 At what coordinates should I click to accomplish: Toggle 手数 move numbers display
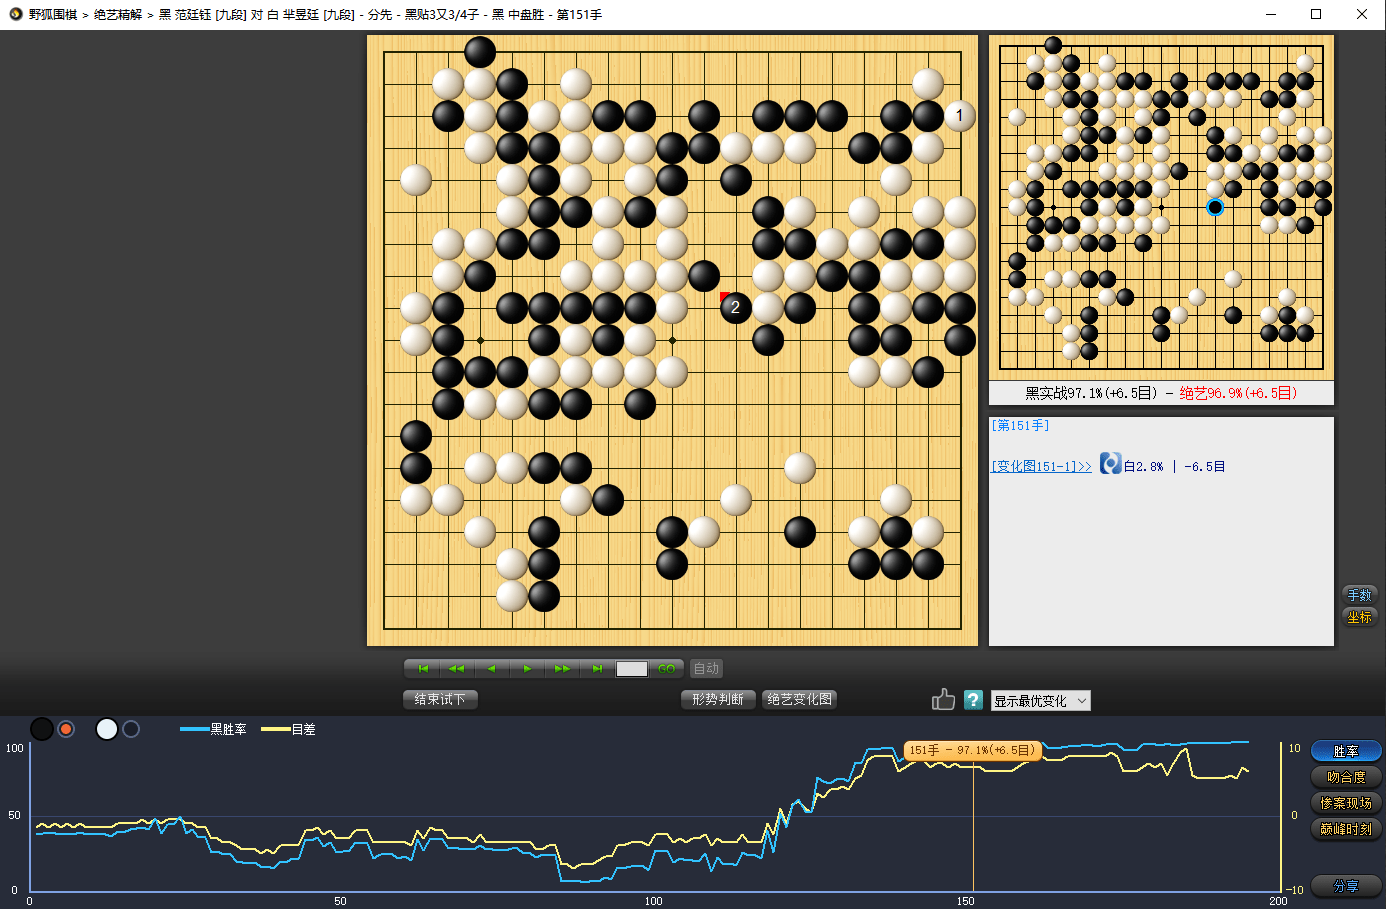pyautogui.click(x=1360, y=595)
